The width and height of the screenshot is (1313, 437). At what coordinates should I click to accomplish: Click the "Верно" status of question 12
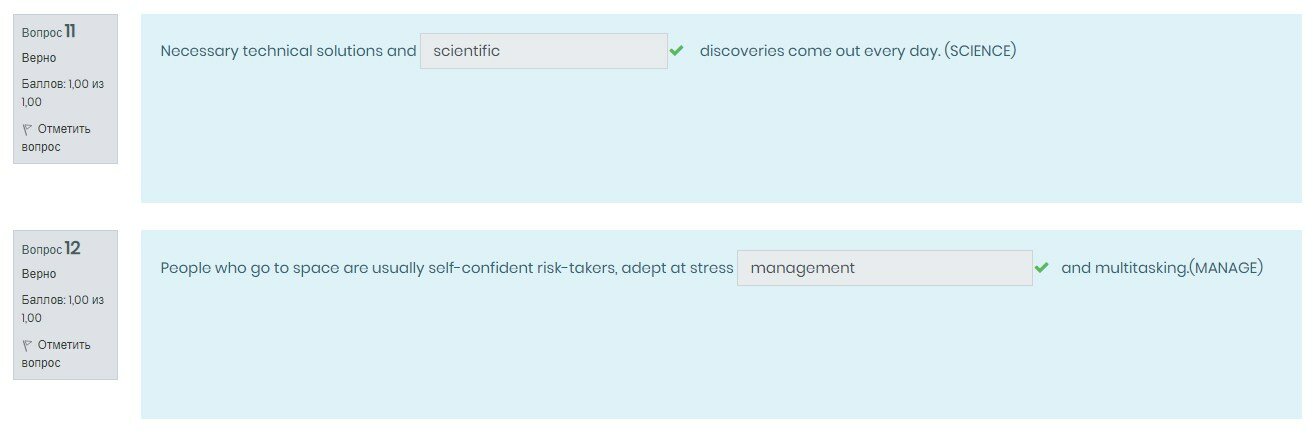tap(39, 274)
